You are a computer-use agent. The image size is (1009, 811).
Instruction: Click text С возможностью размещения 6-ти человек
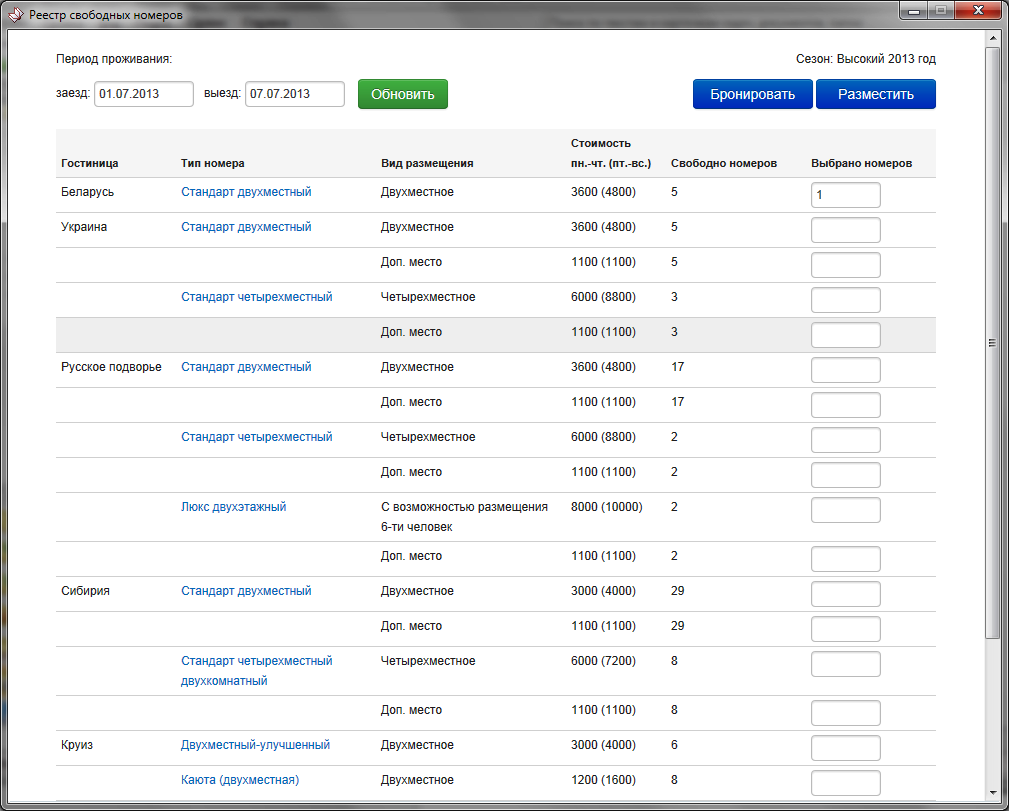pos(465,517)
